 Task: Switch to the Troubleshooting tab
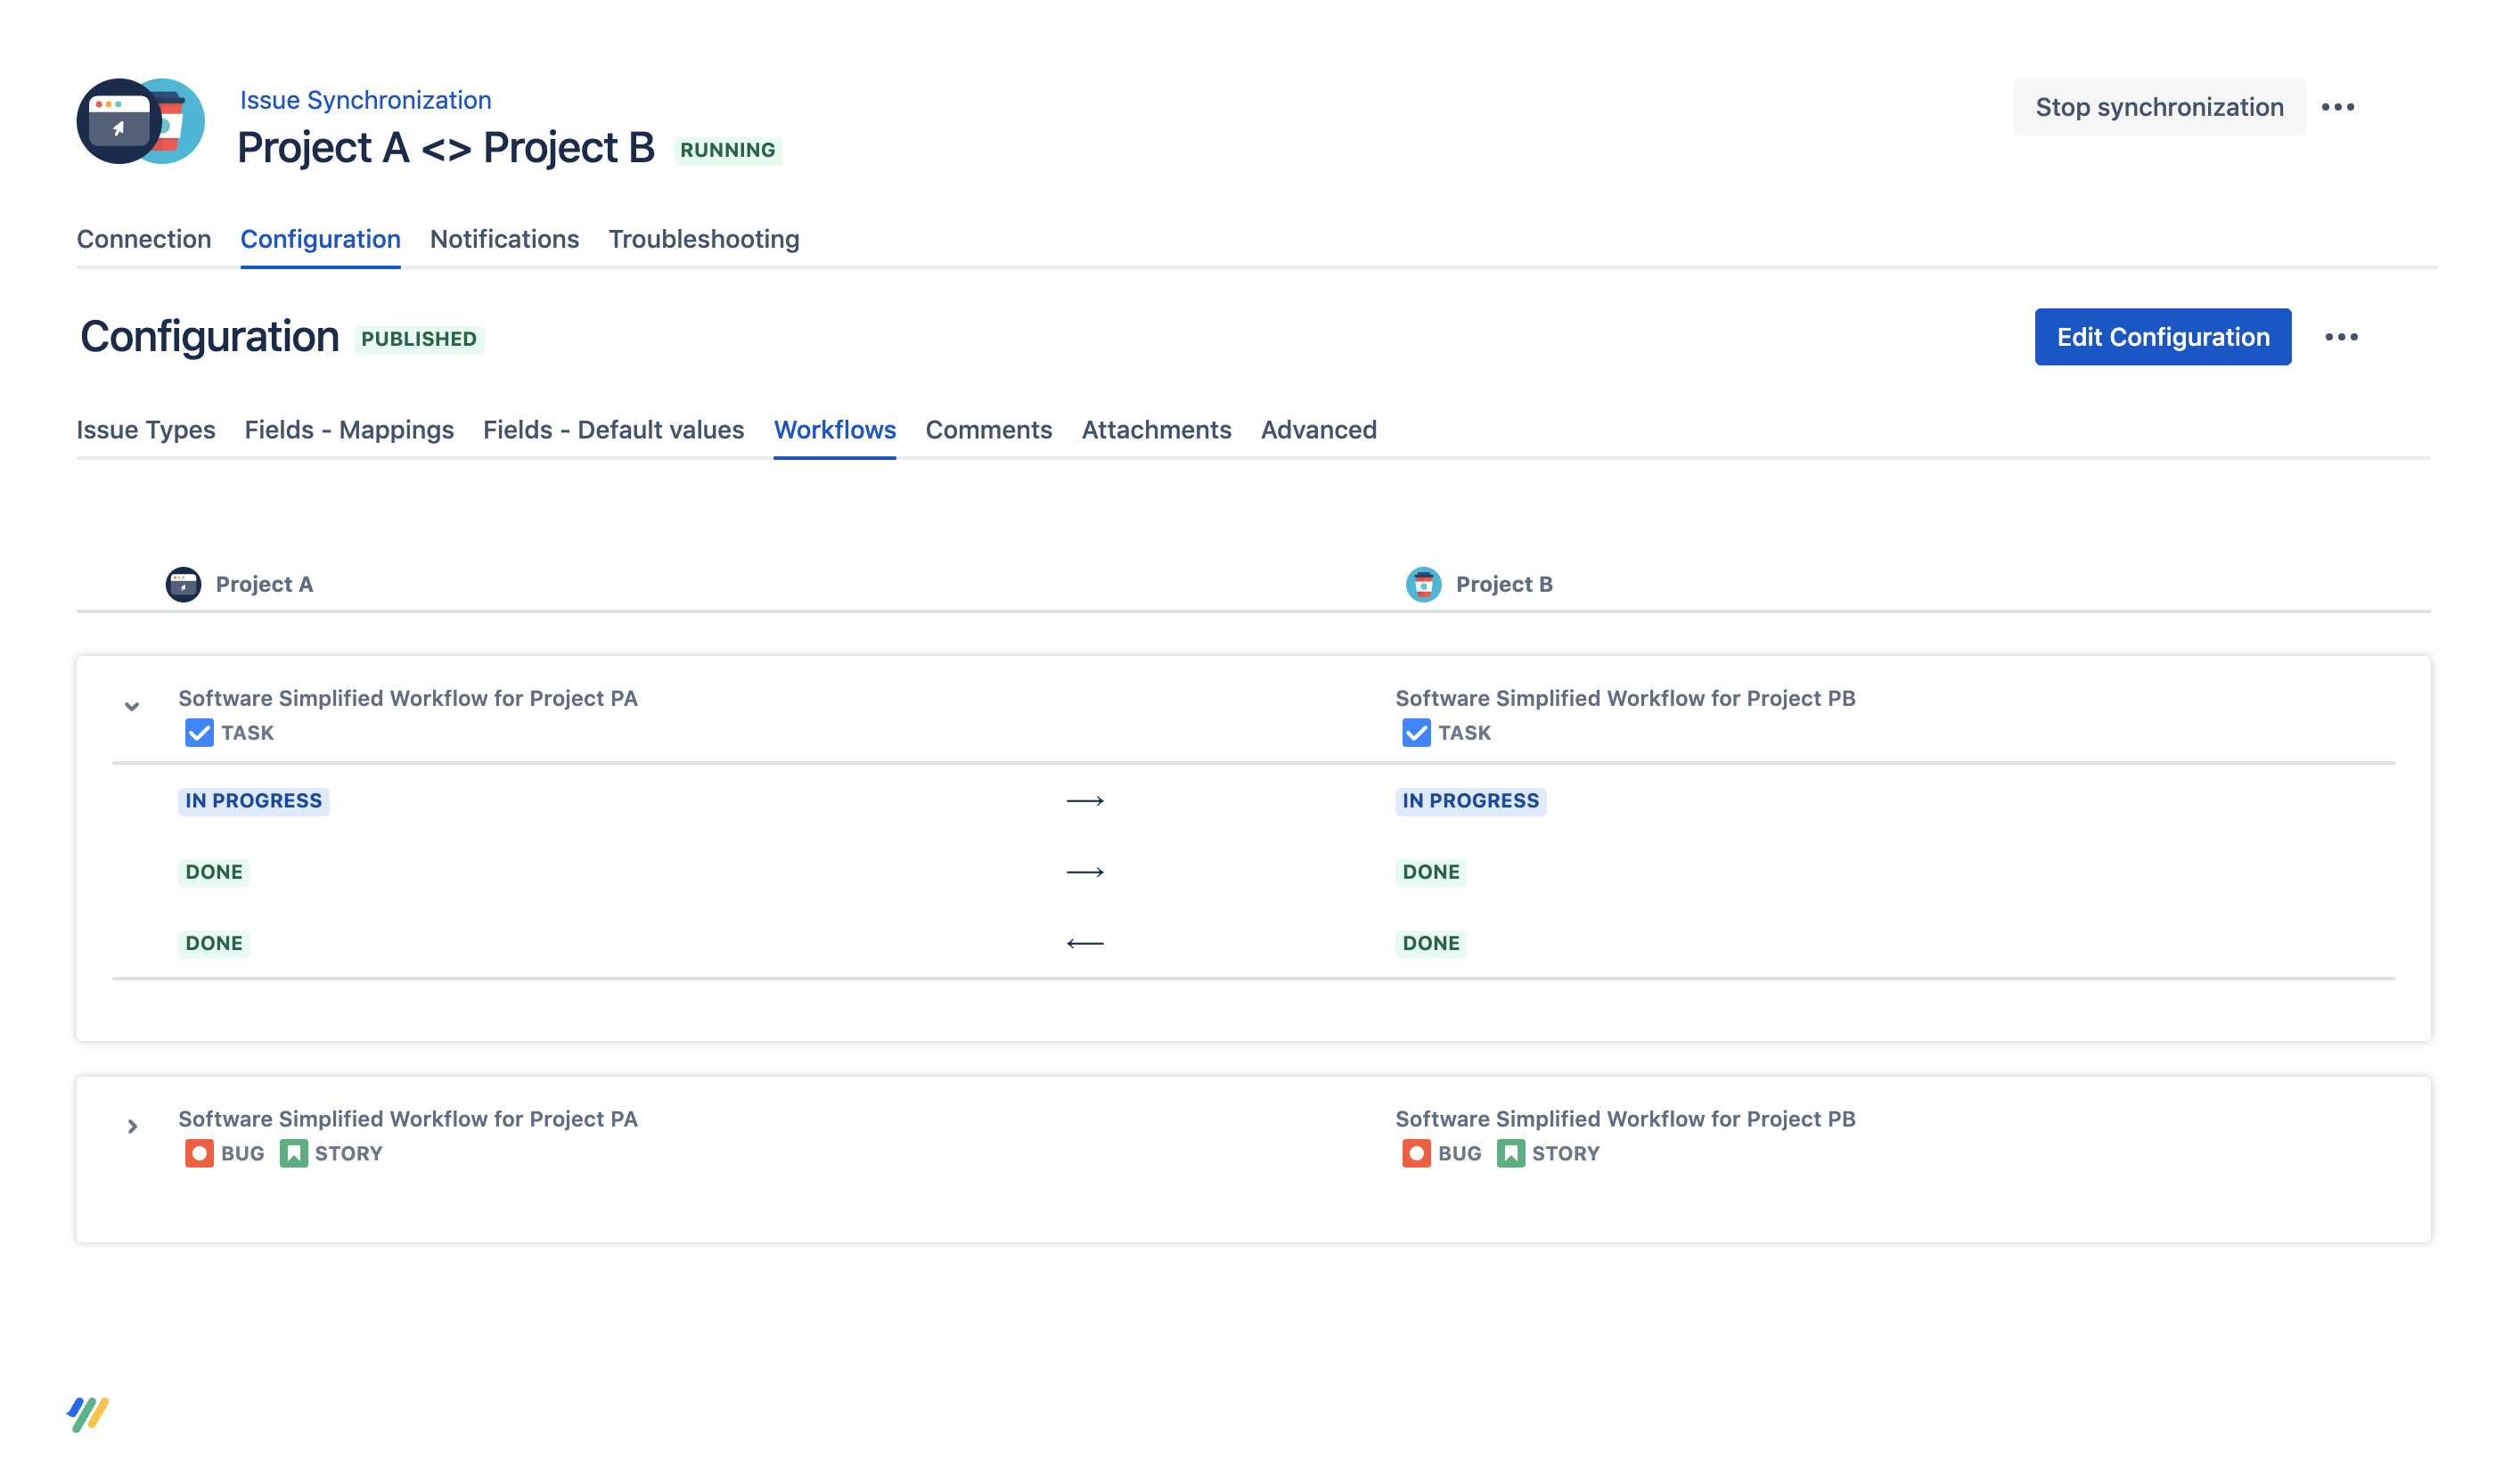(x=704, y=239)
